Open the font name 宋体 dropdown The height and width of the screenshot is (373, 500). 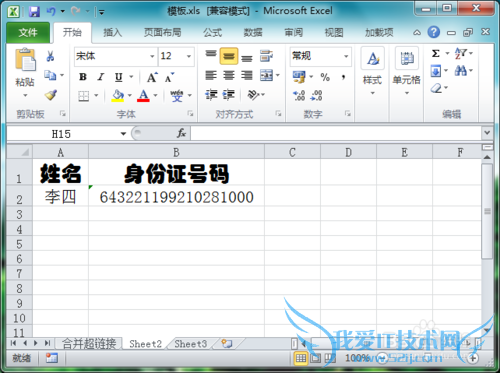pos(152,56)
